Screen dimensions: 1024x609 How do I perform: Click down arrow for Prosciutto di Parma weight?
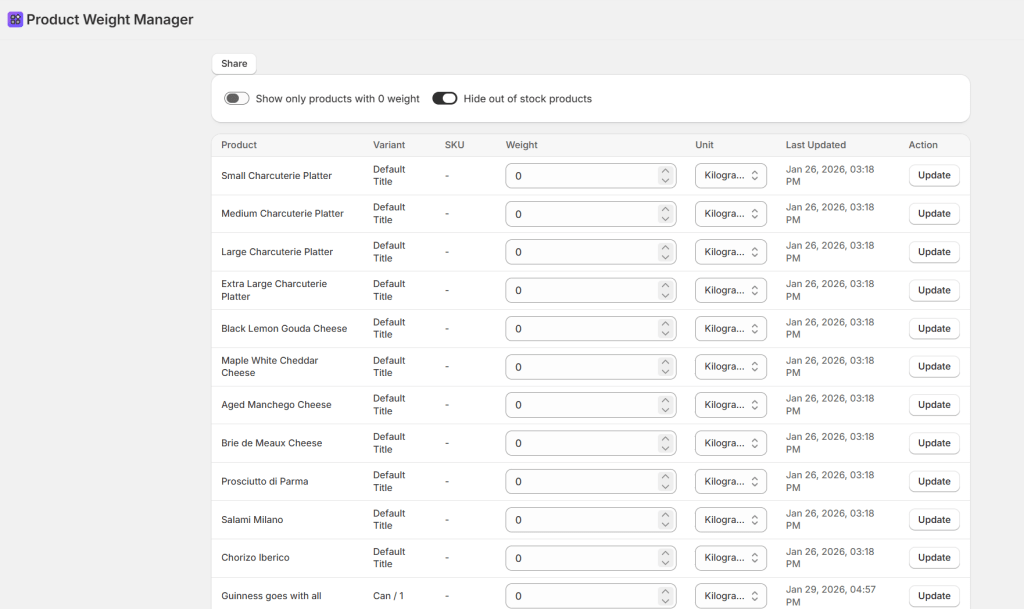point(665,487)
